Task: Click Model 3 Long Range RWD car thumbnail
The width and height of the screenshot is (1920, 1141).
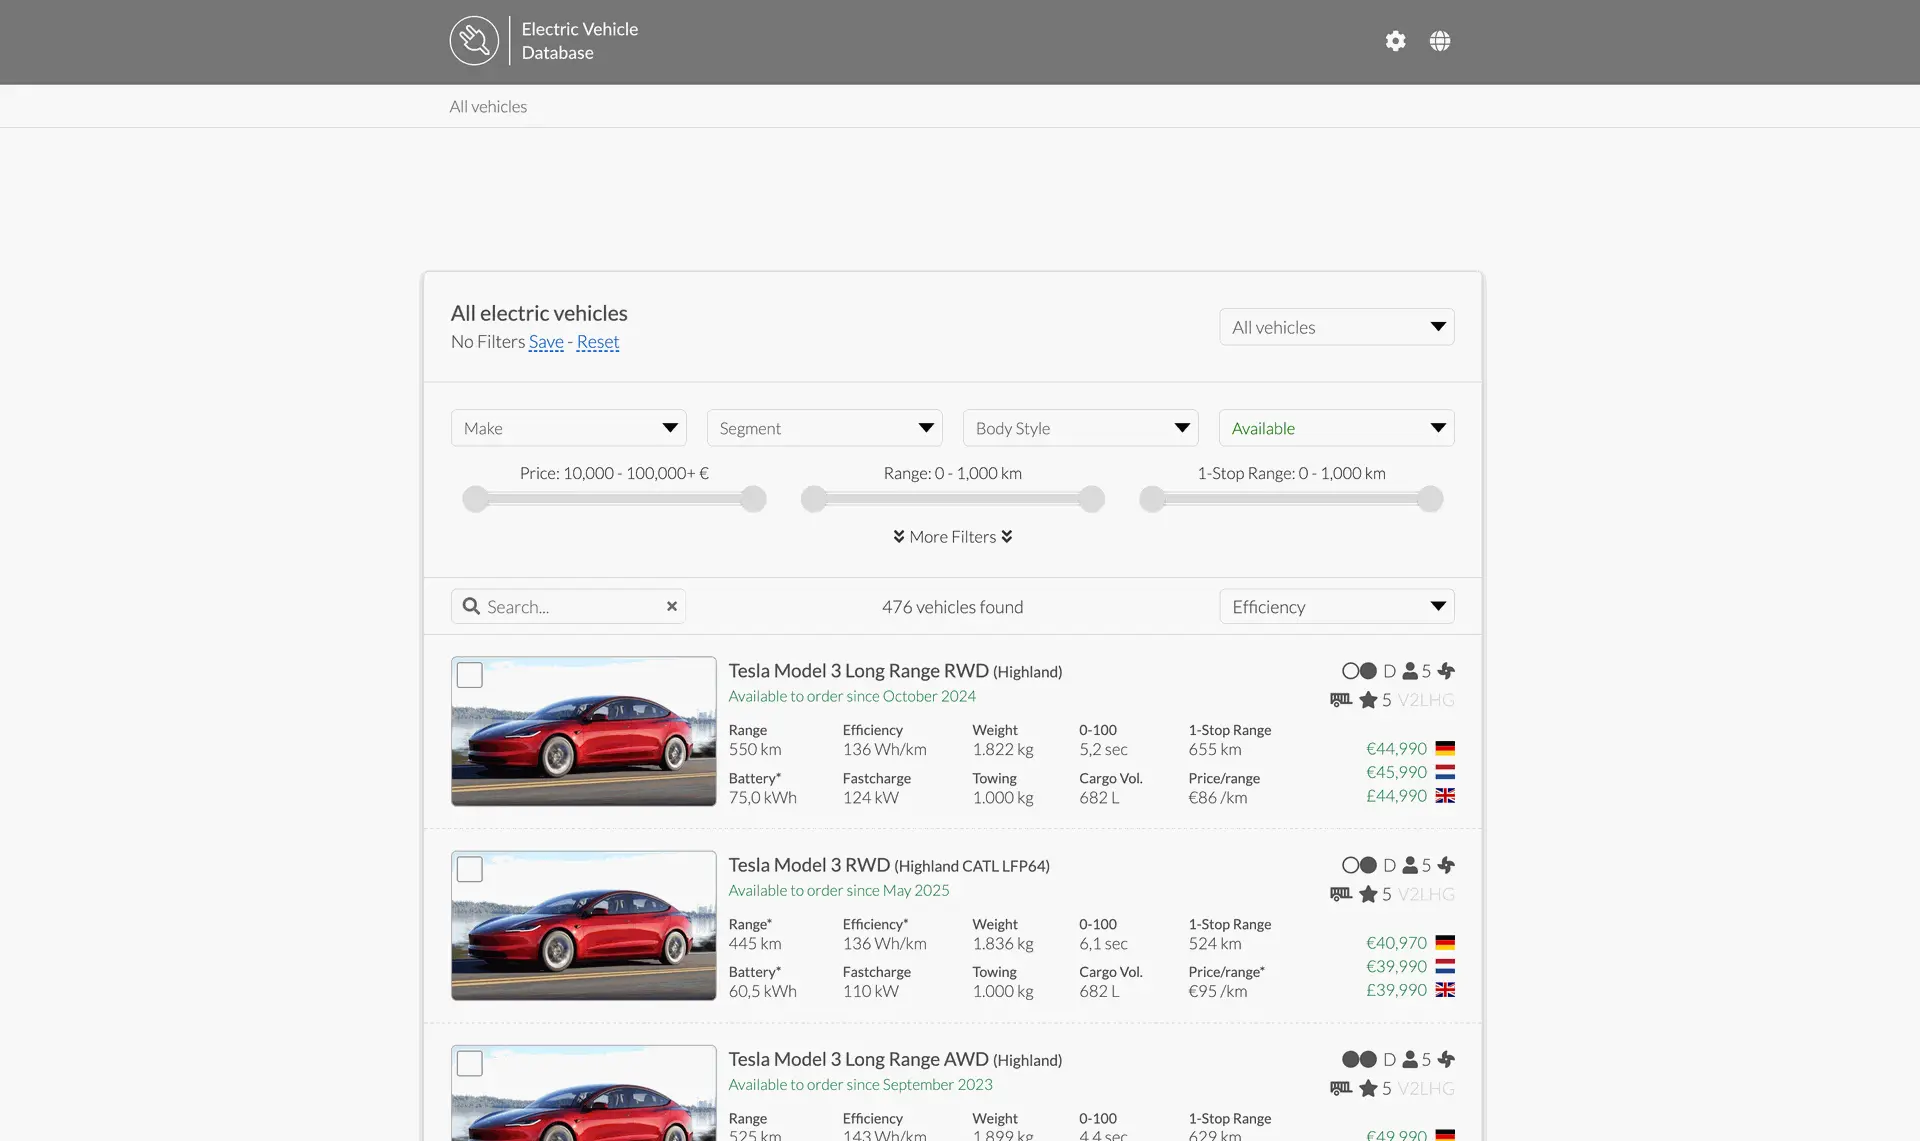Action: 584,731
